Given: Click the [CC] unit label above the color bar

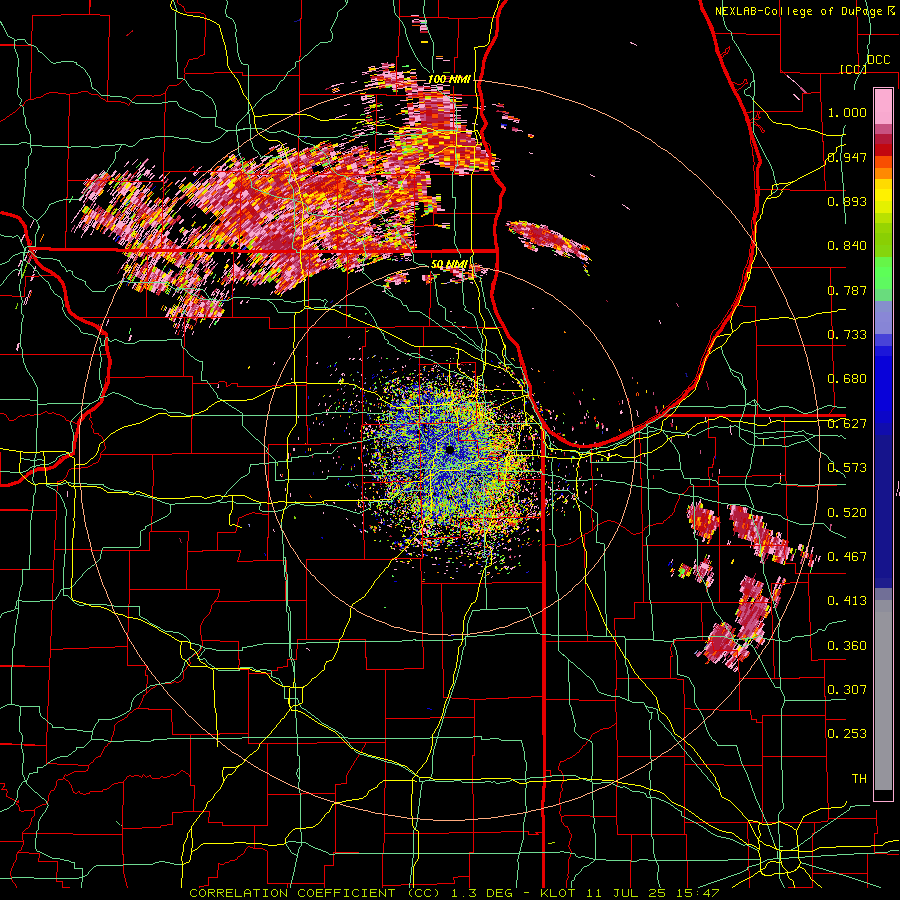Looking at the screenshot, I should coord(853,69).
